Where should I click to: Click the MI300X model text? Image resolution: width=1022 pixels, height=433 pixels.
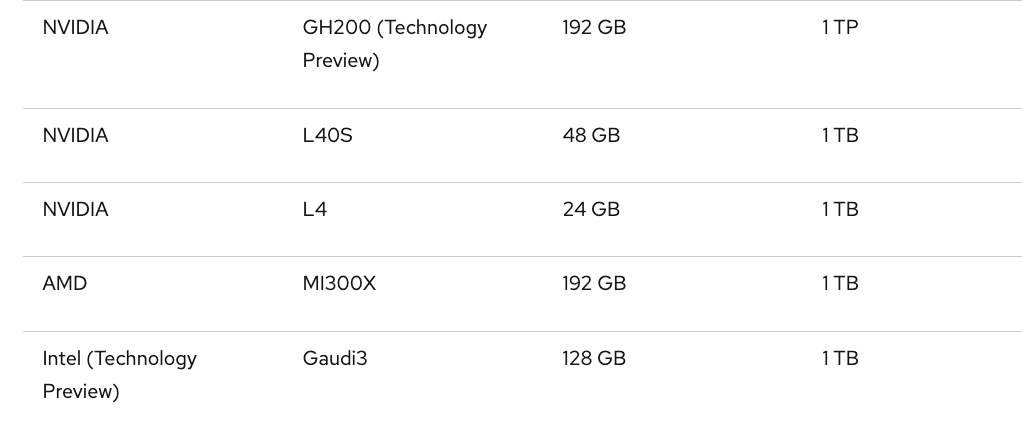pos(339,284)
